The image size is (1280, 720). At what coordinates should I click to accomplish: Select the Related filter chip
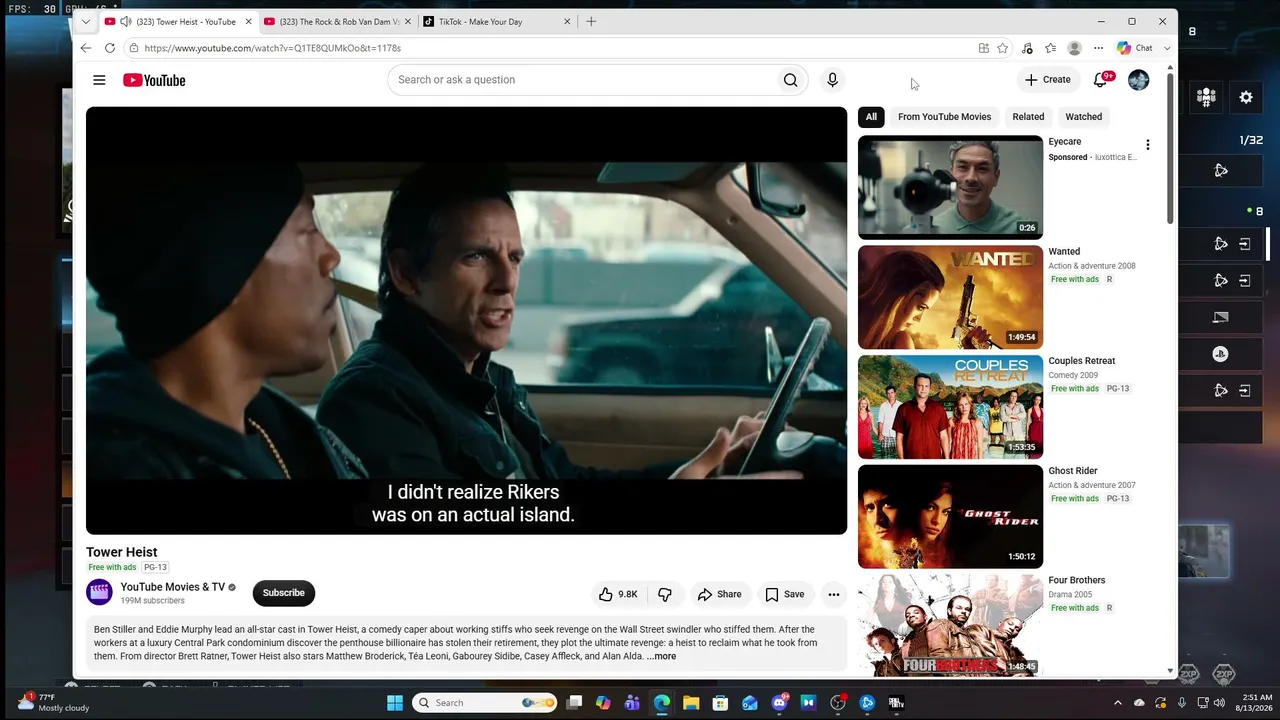[1028, 117]
